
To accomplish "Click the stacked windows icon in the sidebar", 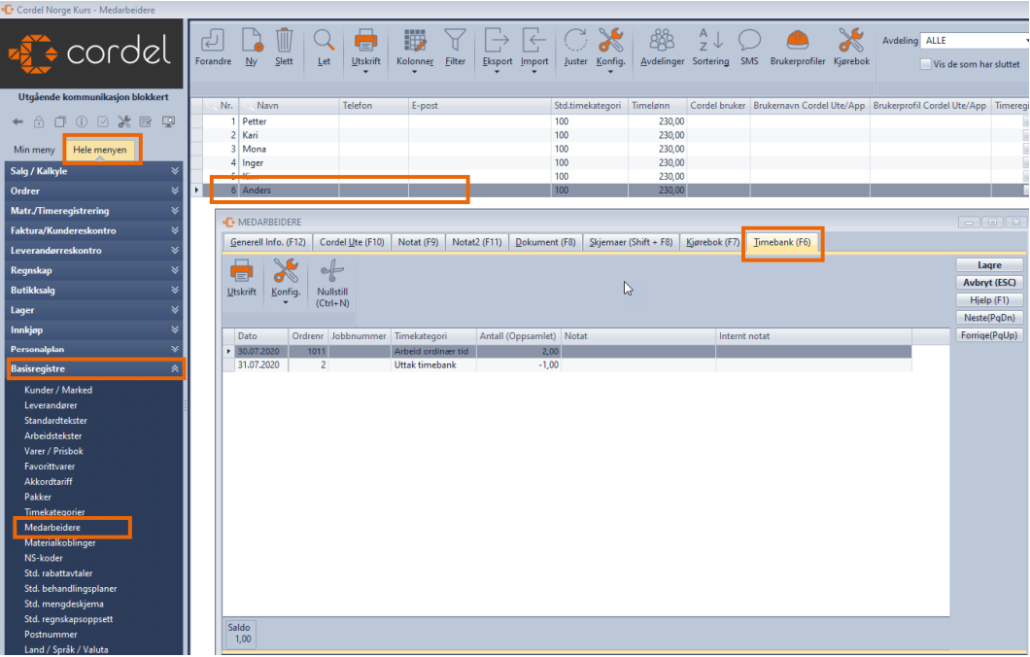I will [x=60, y=122].
